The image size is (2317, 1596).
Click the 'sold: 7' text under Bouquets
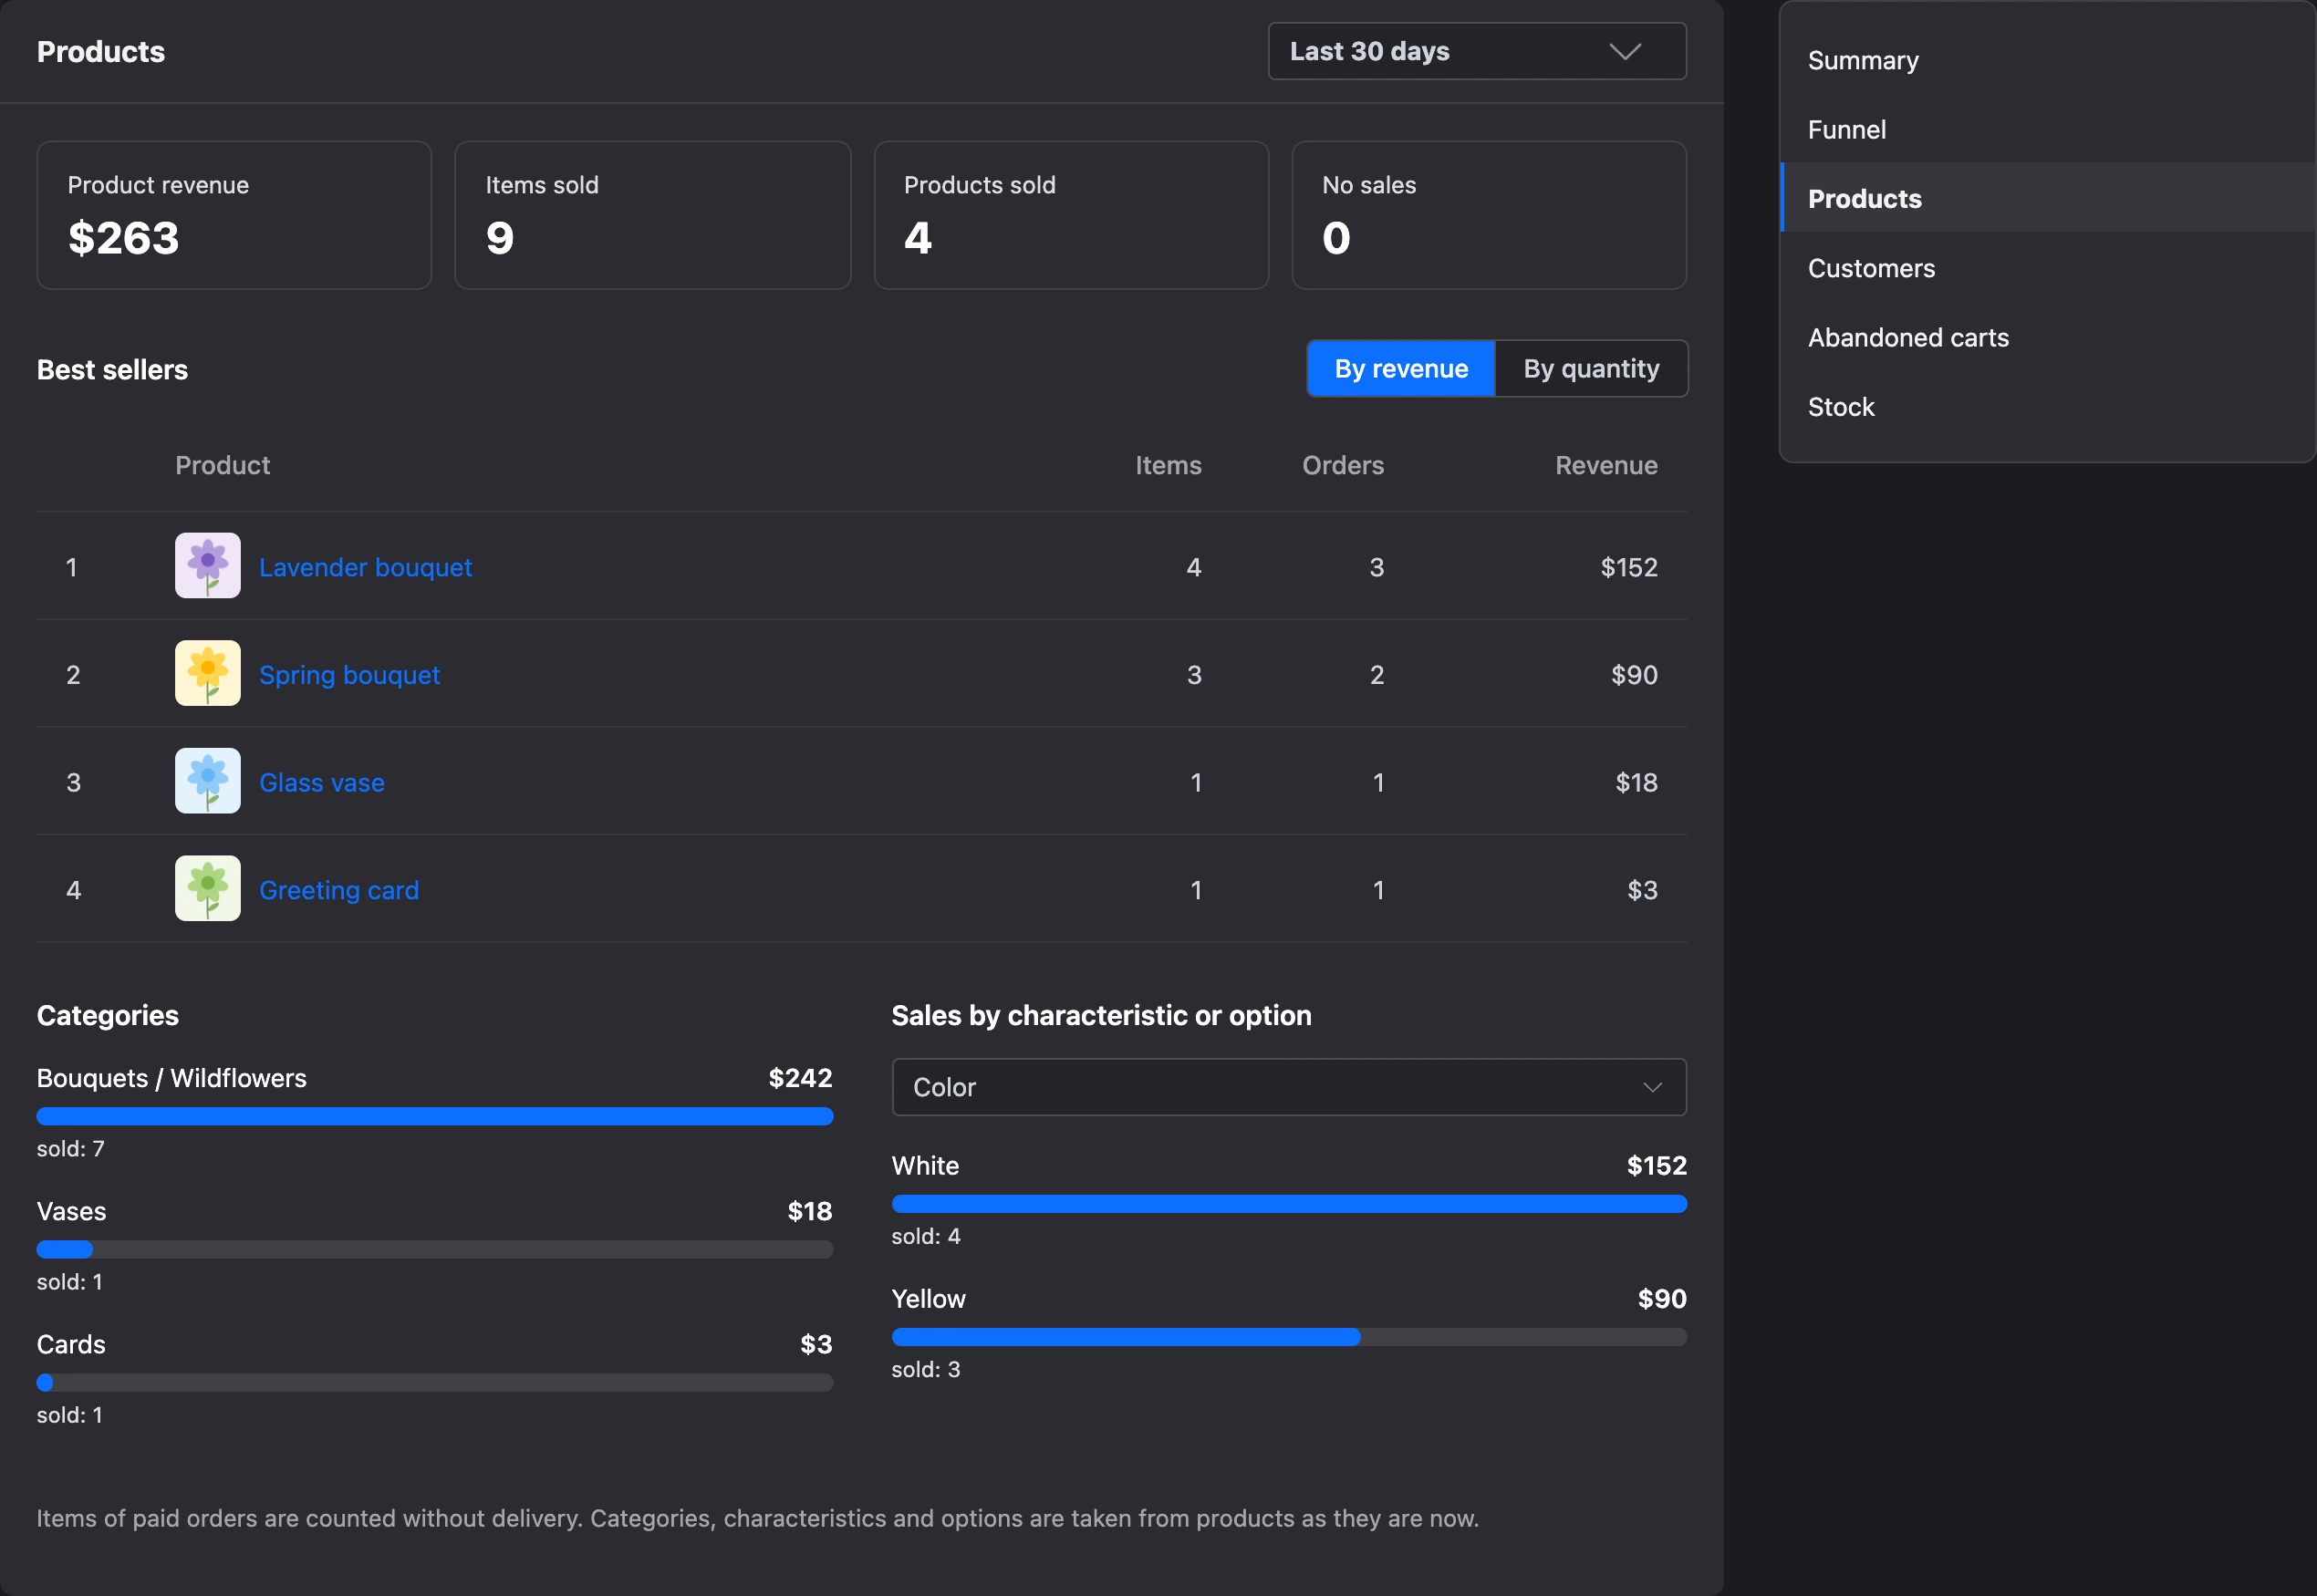click(x=70, y=1149)
